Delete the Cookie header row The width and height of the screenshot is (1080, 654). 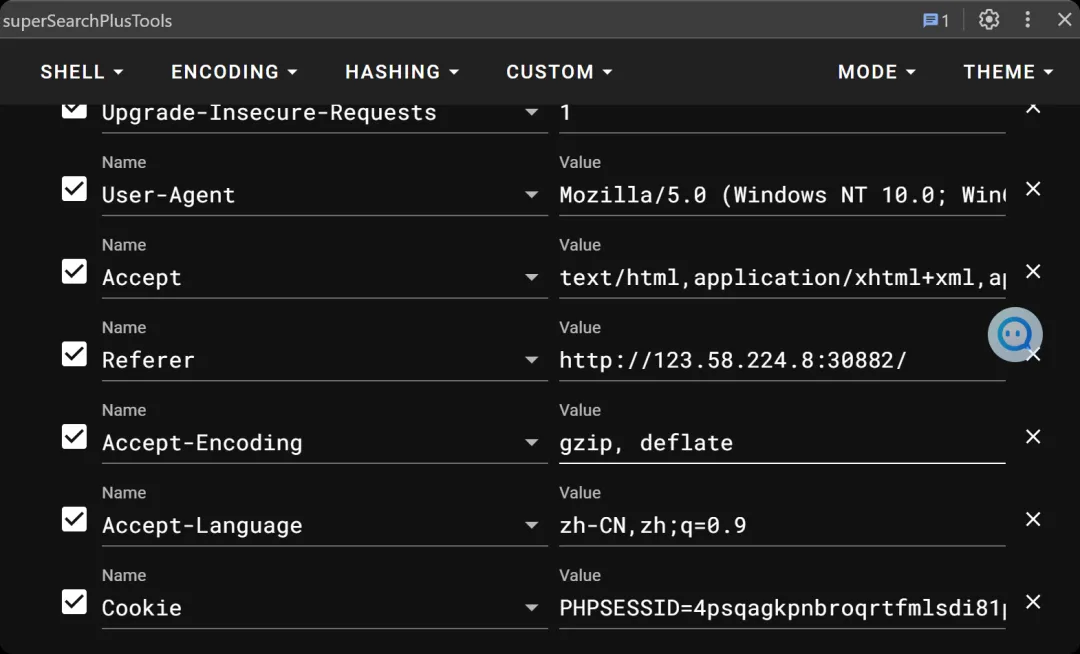coord(1034,601)
